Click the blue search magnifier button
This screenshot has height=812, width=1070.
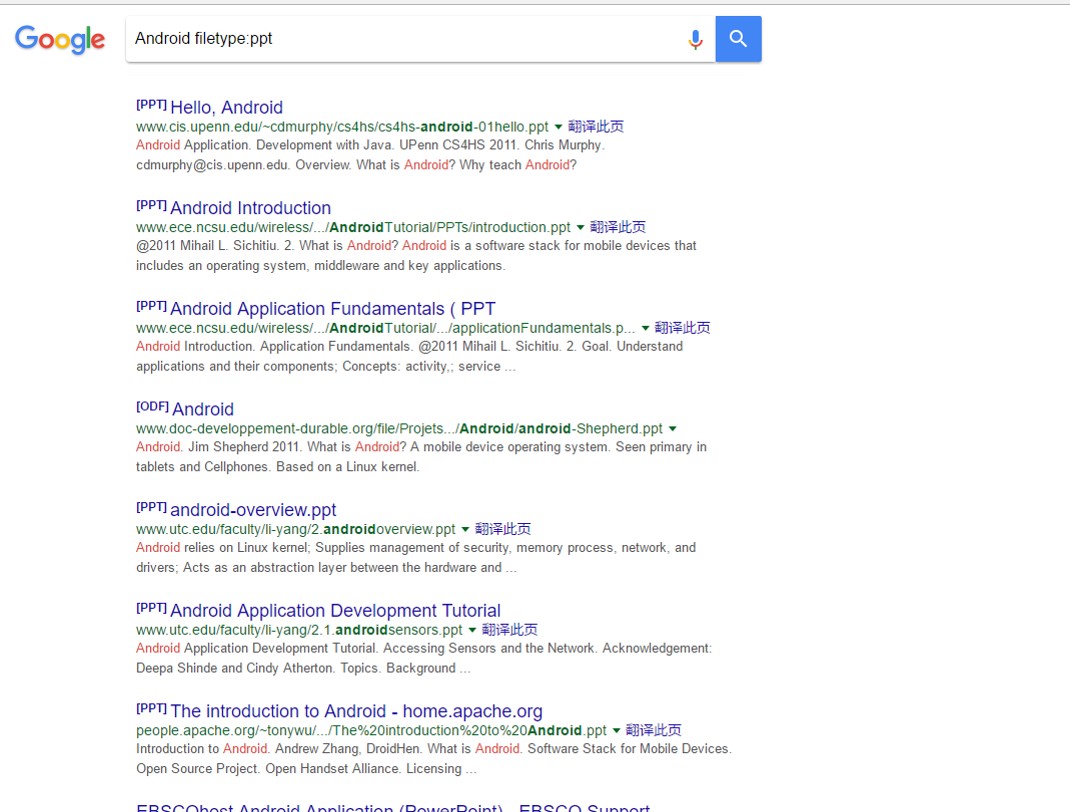click(738, 39)
